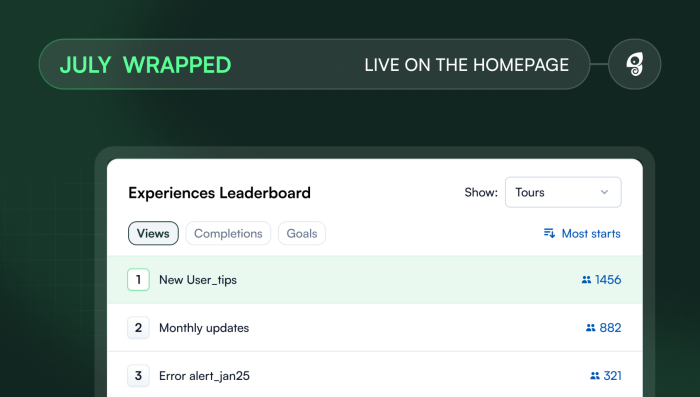Viewport: 700px width, 397px height.
Task: Open the Tours dropdown
Action: tap(563, 192)
